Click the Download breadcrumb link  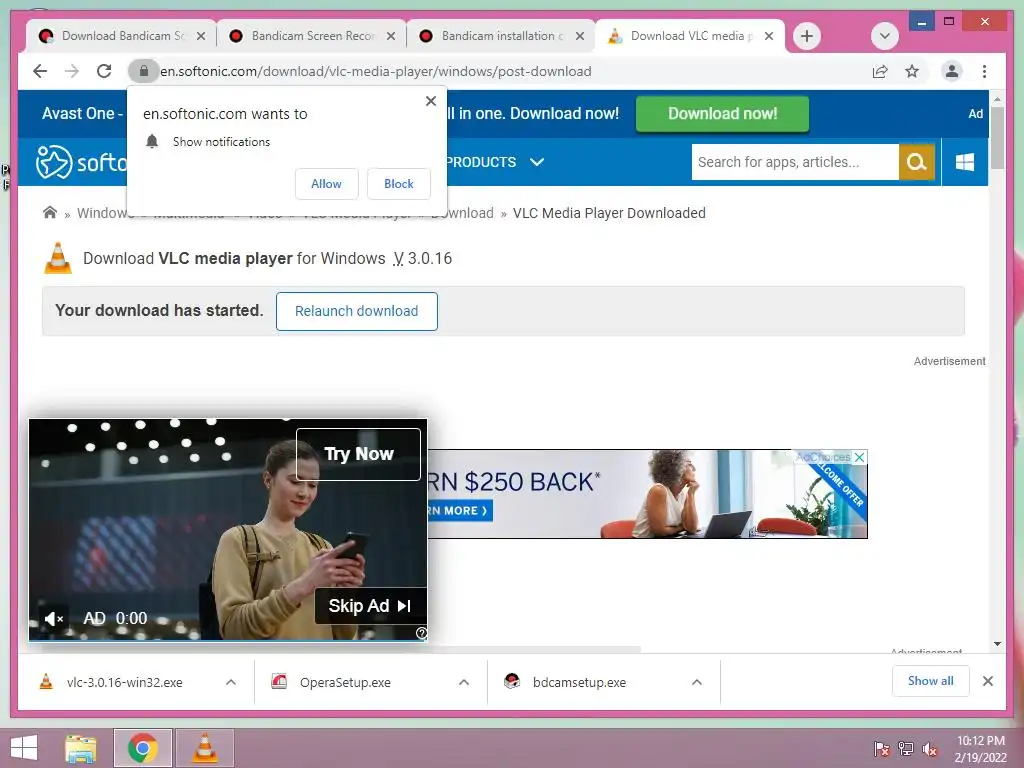point(462,213)
